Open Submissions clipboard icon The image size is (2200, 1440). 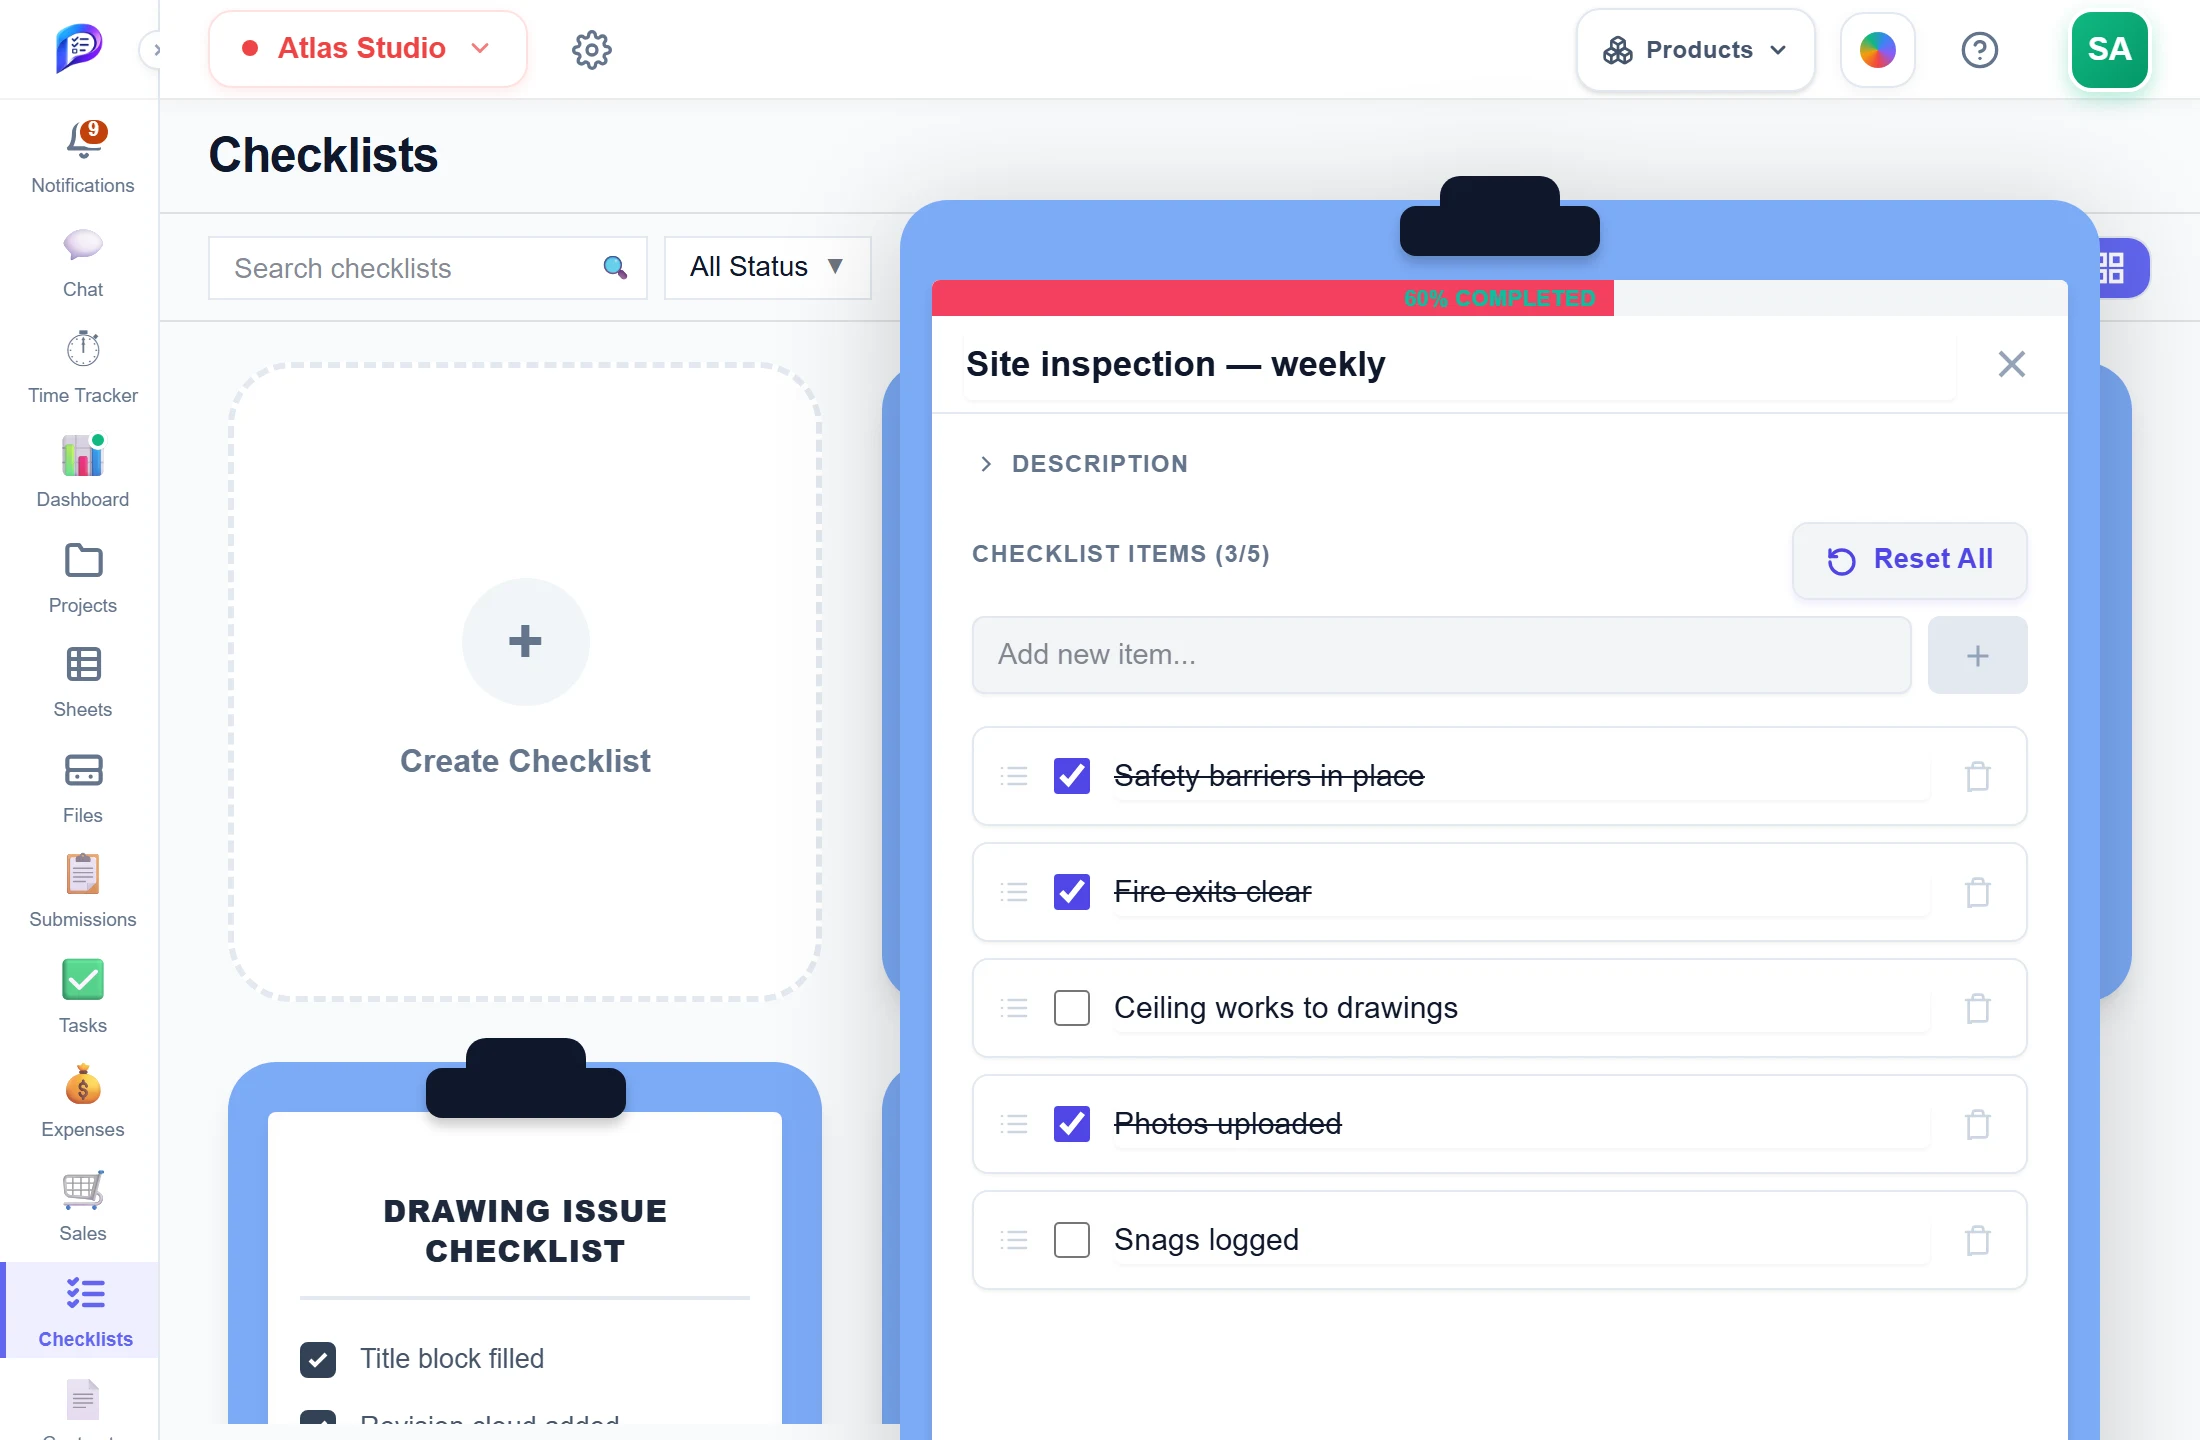tap(83, 874)
